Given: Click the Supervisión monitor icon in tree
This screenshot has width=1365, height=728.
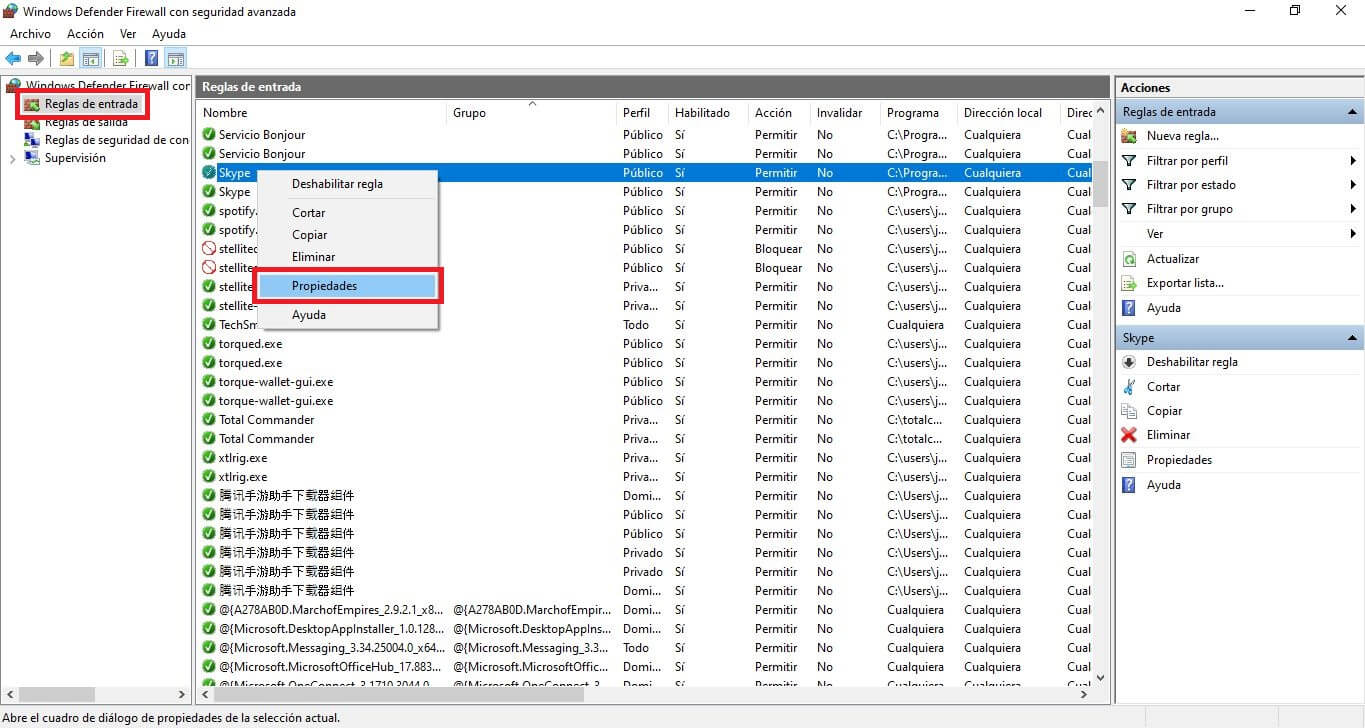Looking at the screenshot, I should 32,158.
